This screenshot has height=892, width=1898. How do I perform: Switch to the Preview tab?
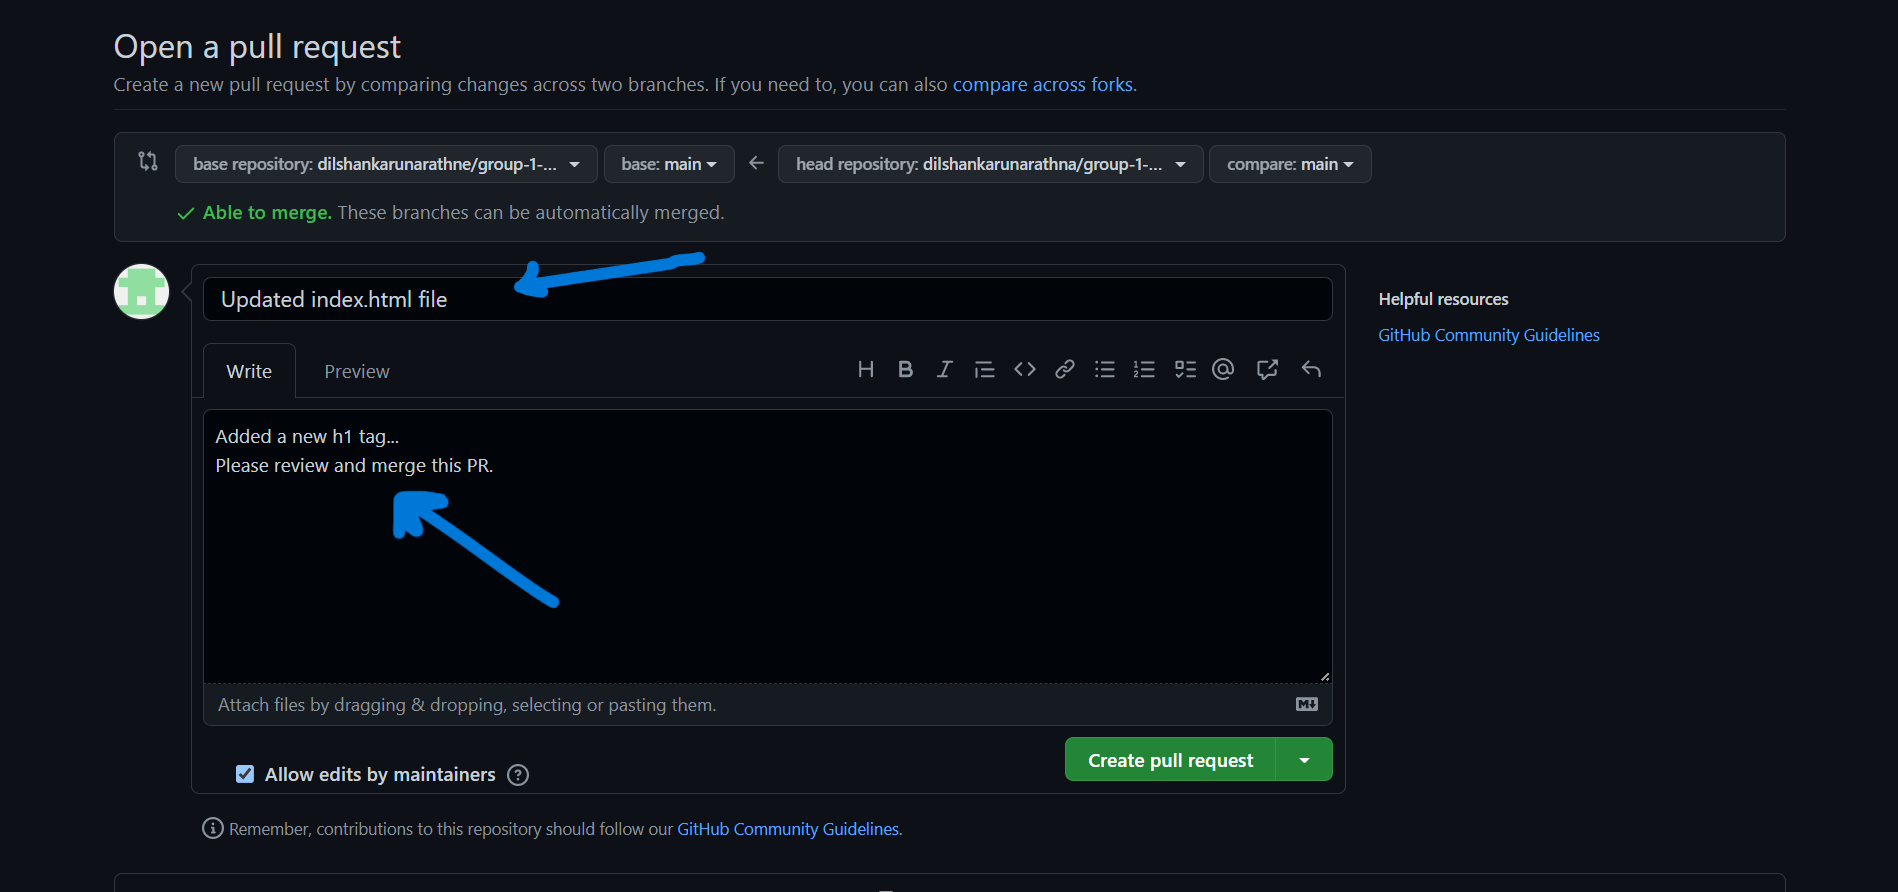pos(357,371)
